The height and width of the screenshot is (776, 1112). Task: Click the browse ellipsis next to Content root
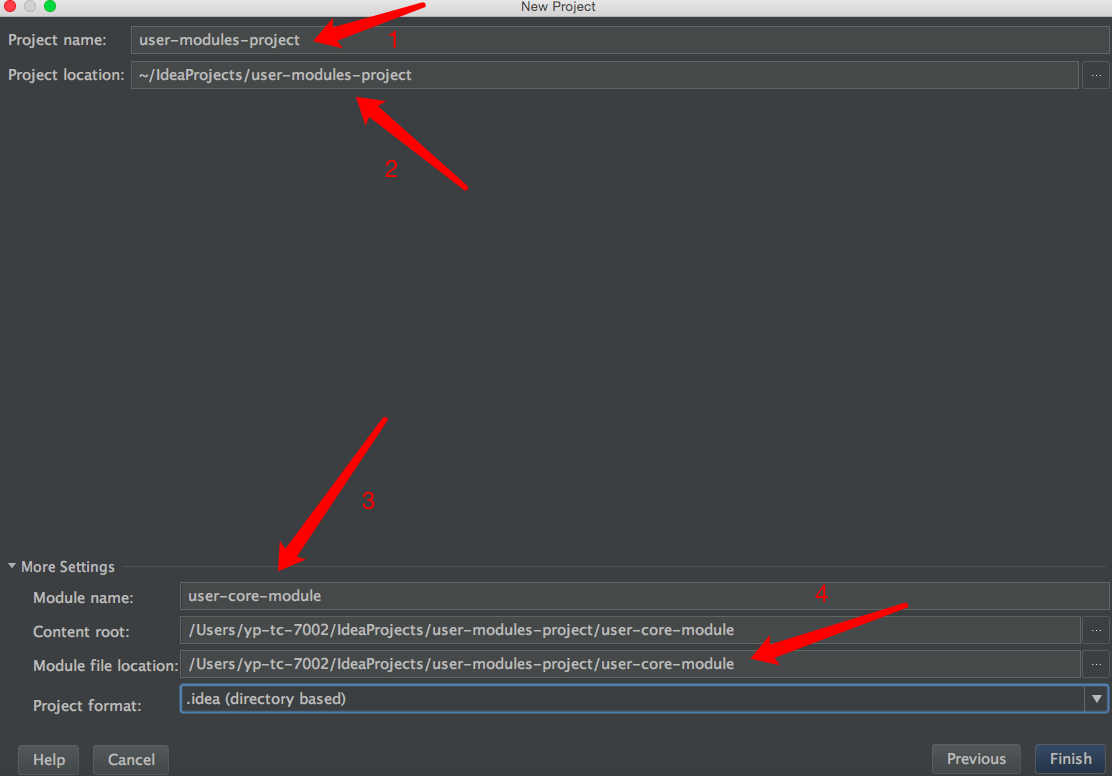pos(1096,630)
